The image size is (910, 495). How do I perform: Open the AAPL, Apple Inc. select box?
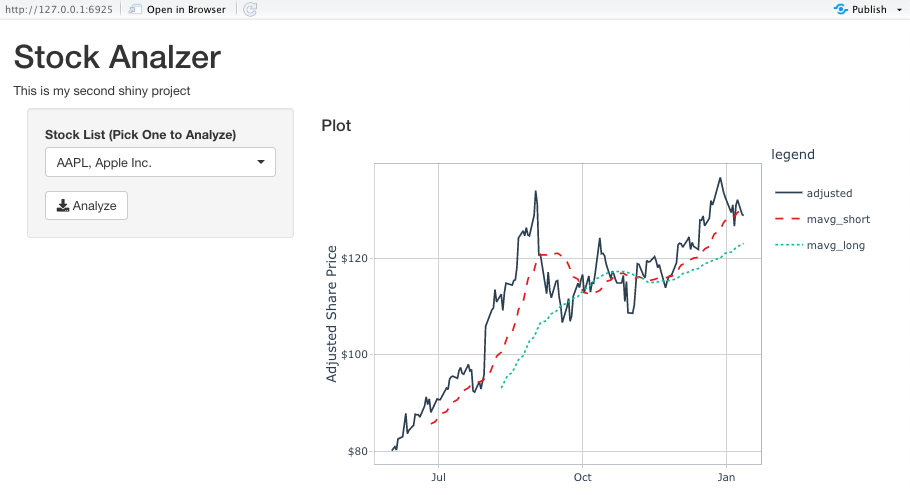[160, 162]
